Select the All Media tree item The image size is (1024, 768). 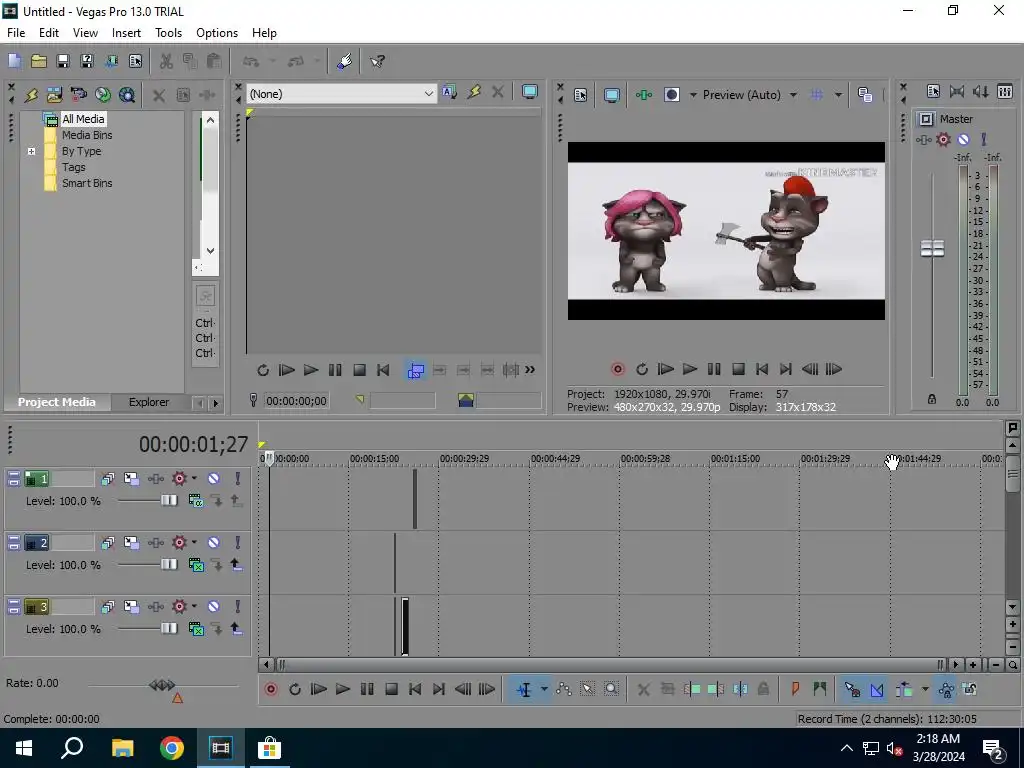[83, 119]
